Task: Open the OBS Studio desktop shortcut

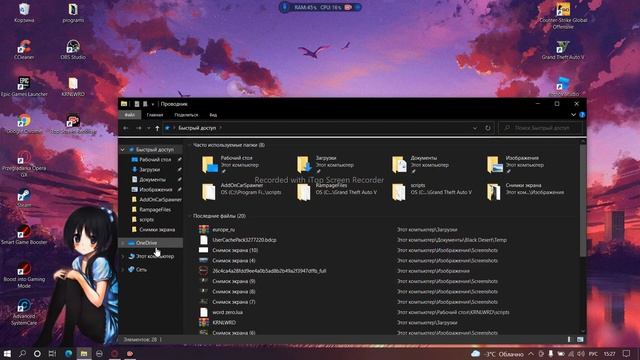Action: coord(73,49)
